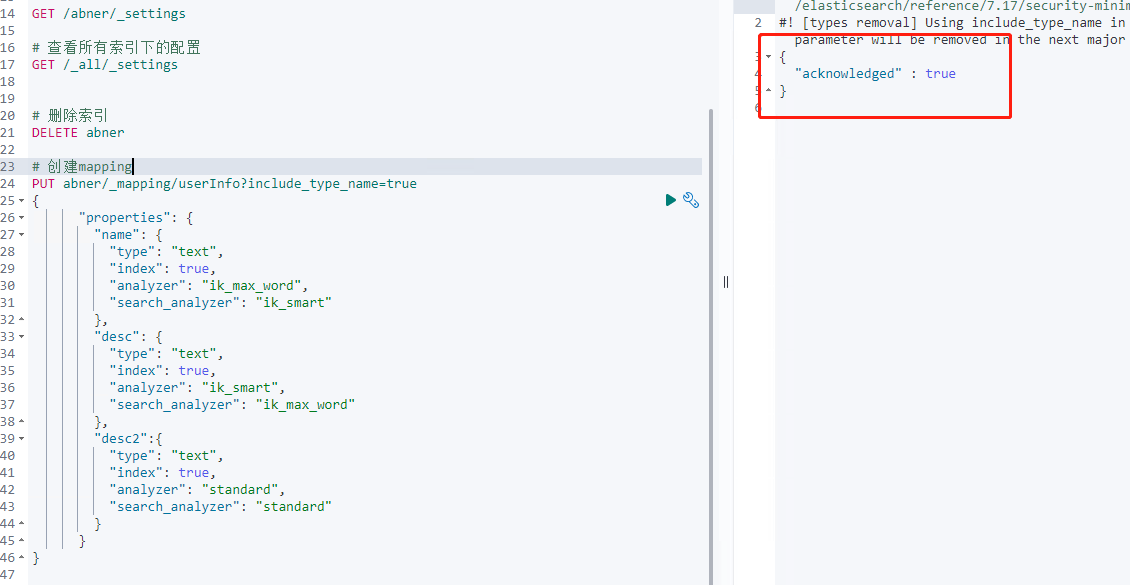Click the fold arrow at line 44
Image resolution: width=1130 pixels, height=585 pixels.
coord(22,524)
